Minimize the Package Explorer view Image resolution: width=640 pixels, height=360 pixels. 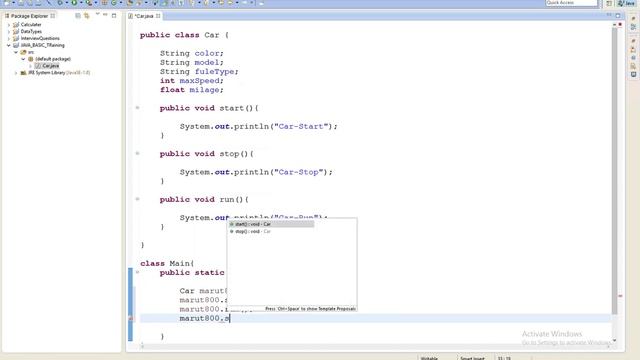point(105,15)
